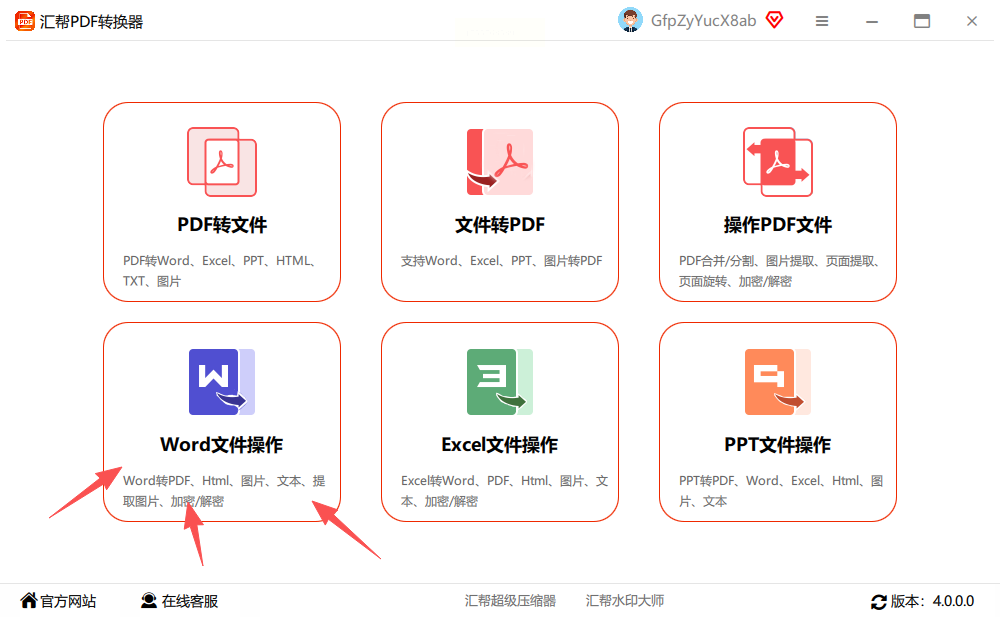The height and width of the screenshot is (617, 1000).
Task: Choose the PPT文件操作 card title
Action: 777,445
